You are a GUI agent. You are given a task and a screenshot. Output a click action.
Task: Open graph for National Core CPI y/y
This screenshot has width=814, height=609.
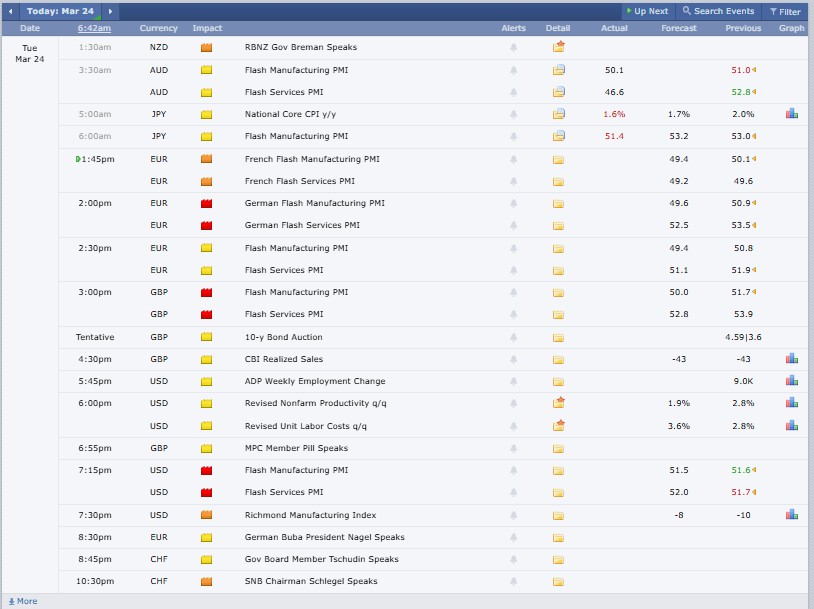pyautogui.click(x=791, y=114)
